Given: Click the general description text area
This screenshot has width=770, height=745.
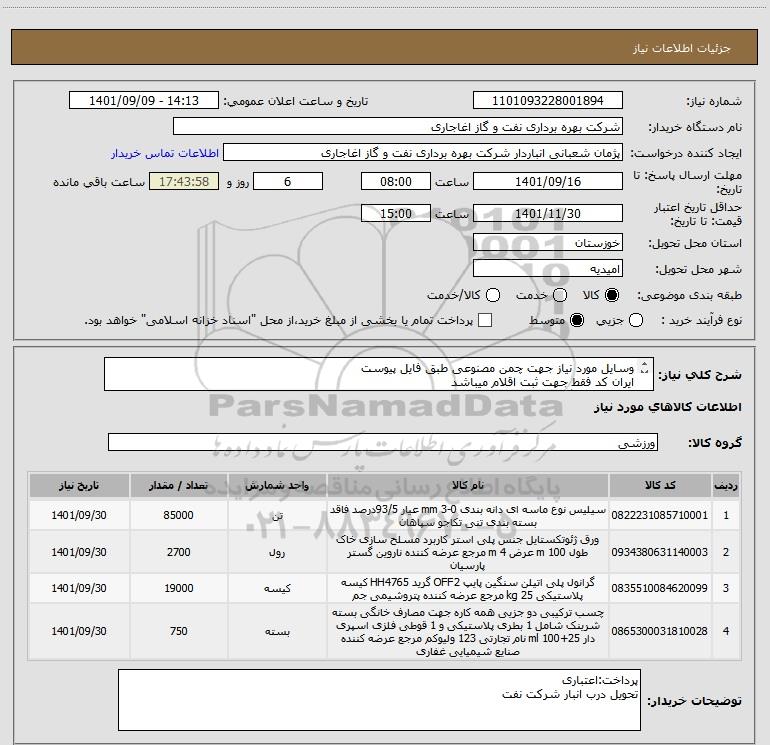Looking at the screenshot, I should (x=379, y=374).
